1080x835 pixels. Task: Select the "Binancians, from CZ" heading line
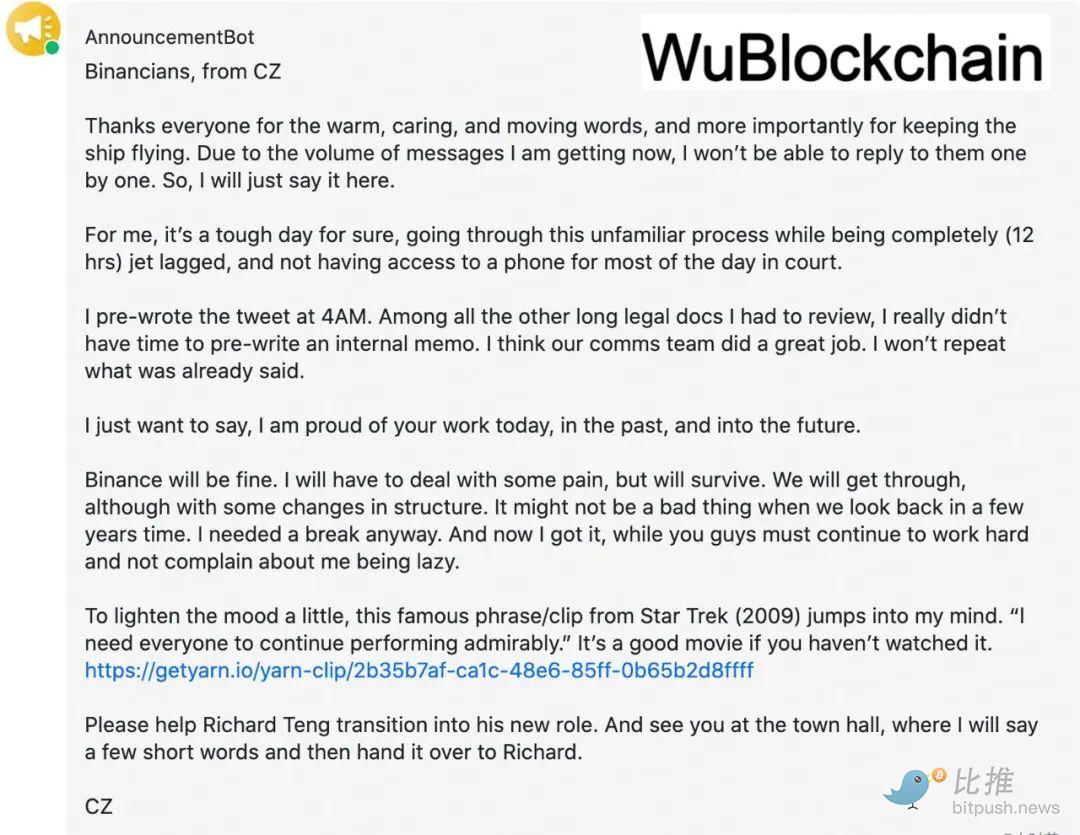tap(183, 71)
